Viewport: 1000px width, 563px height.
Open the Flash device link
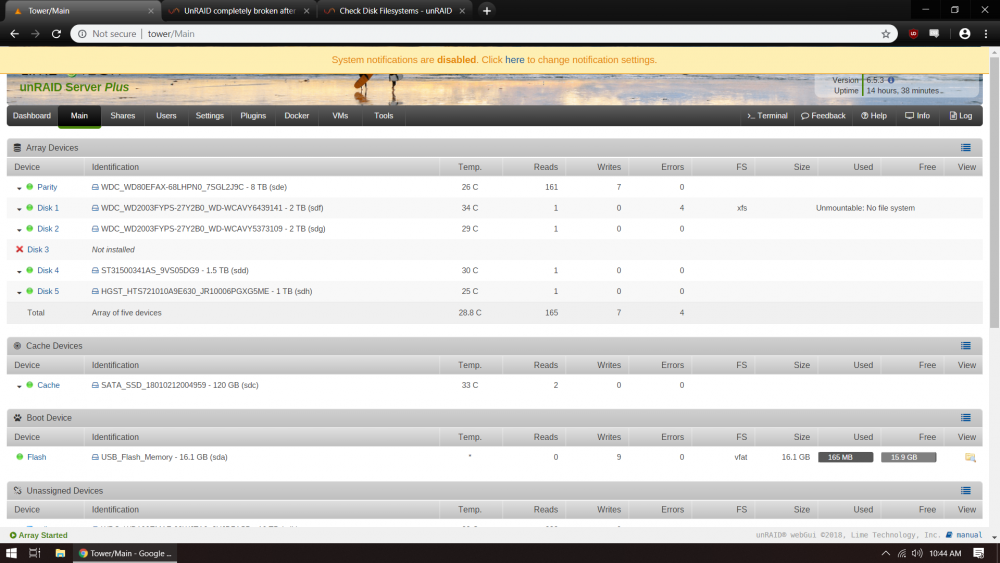click(x=36, y=457)
